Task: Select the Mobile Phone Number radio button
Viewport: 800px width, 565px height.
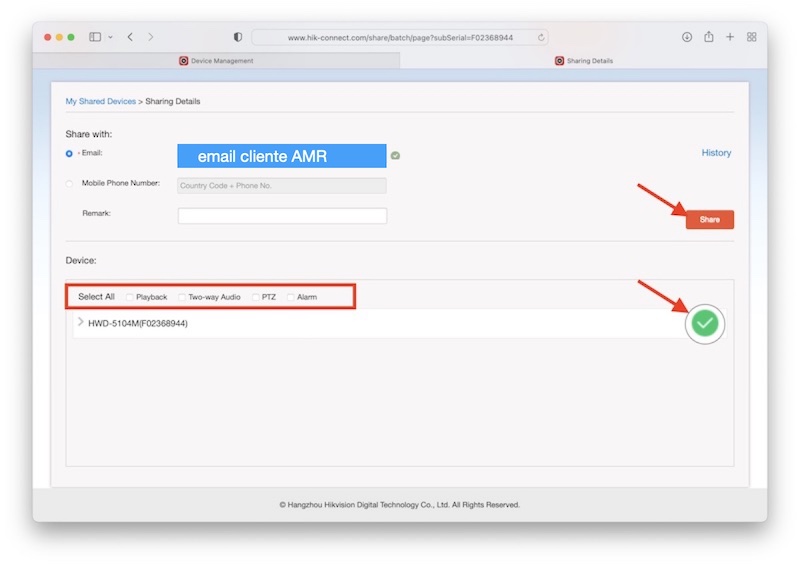Action: pyautogui.click(x=69, y=184)
